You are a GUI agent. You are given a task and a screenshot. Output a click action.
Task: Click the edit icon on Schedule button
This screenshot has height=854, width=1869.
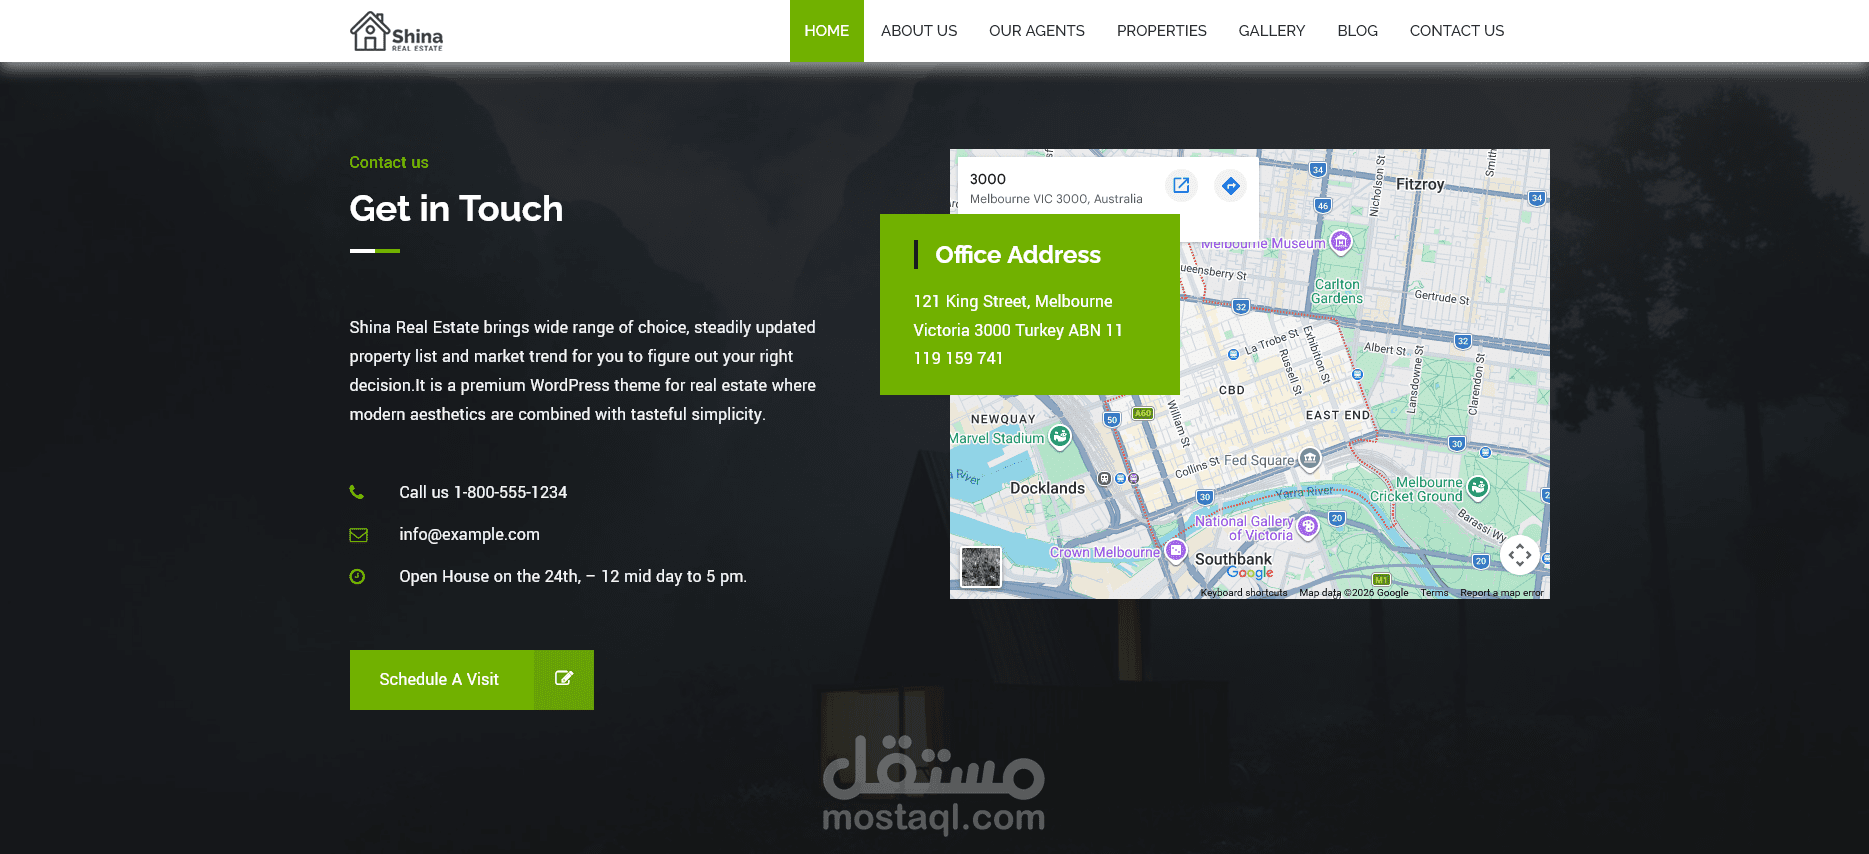pos(564,678)
